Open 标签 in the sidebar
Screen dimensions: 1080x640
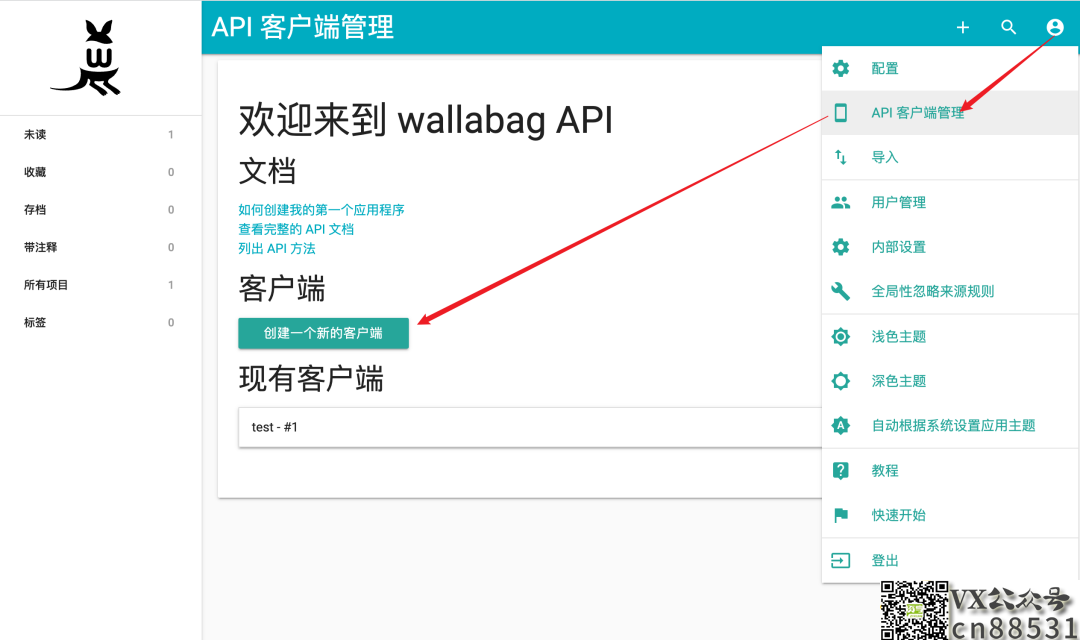(101, 322)
